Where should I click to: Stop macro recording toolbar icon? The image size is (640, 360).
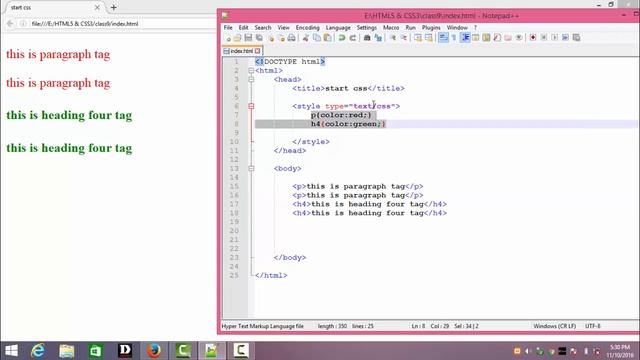coord(544,38)
